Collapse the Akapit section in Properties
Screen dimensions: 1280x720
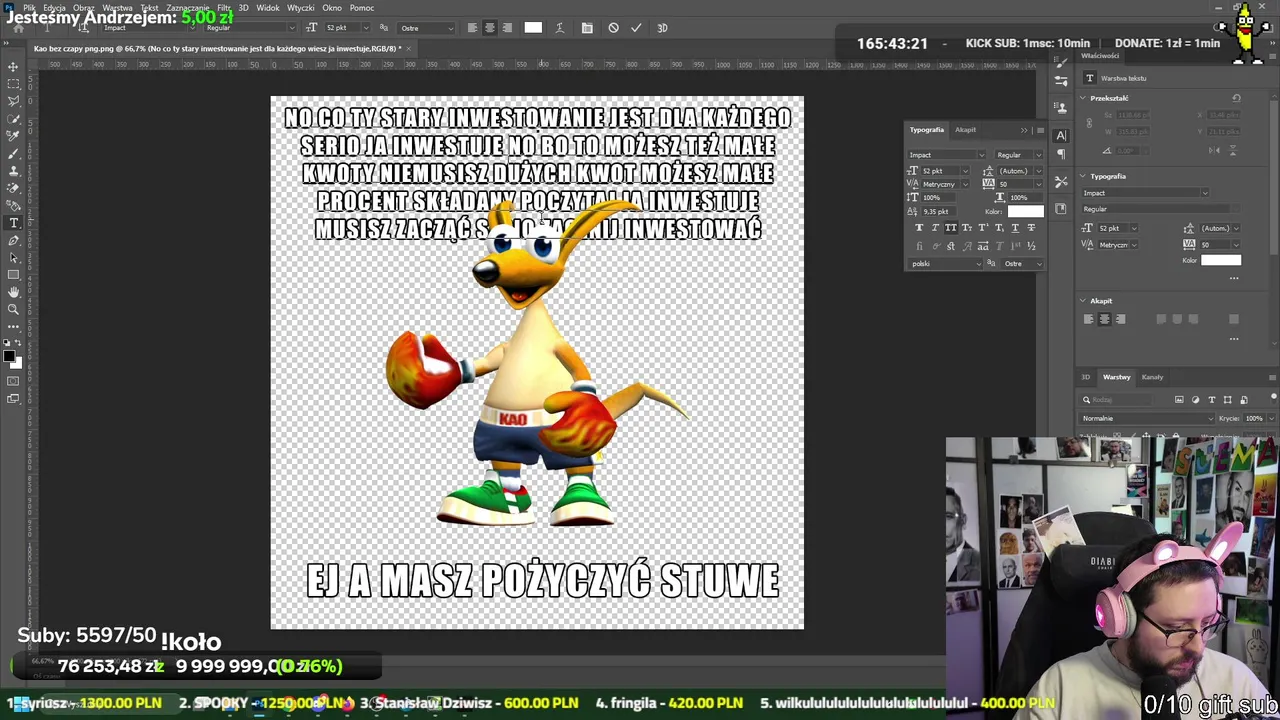click(1082, 301)
